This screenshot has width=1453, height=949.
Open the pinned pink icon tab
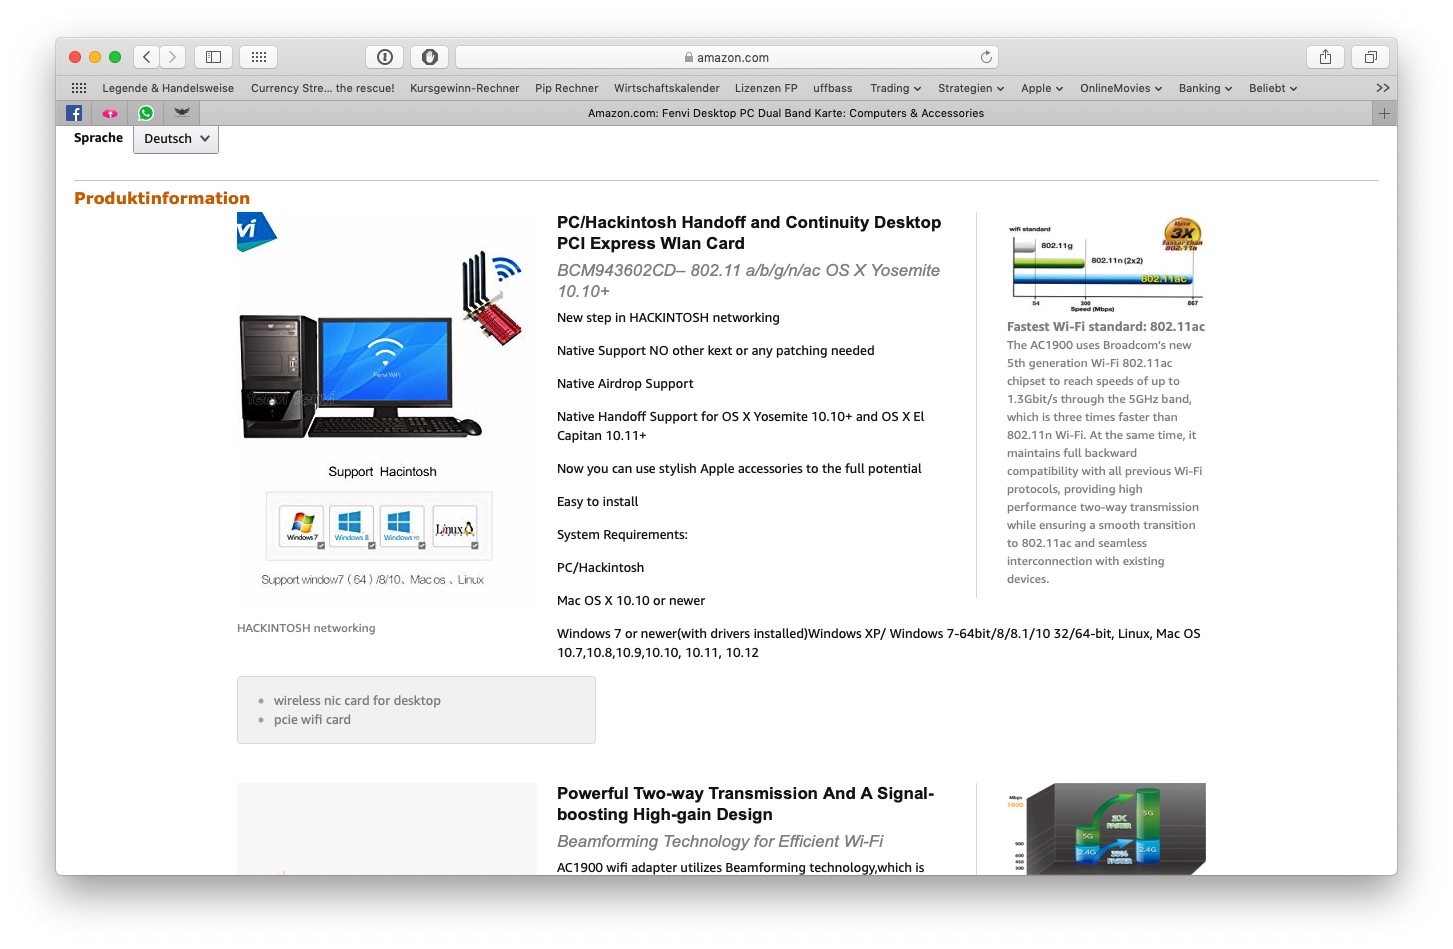click(110, 113)
